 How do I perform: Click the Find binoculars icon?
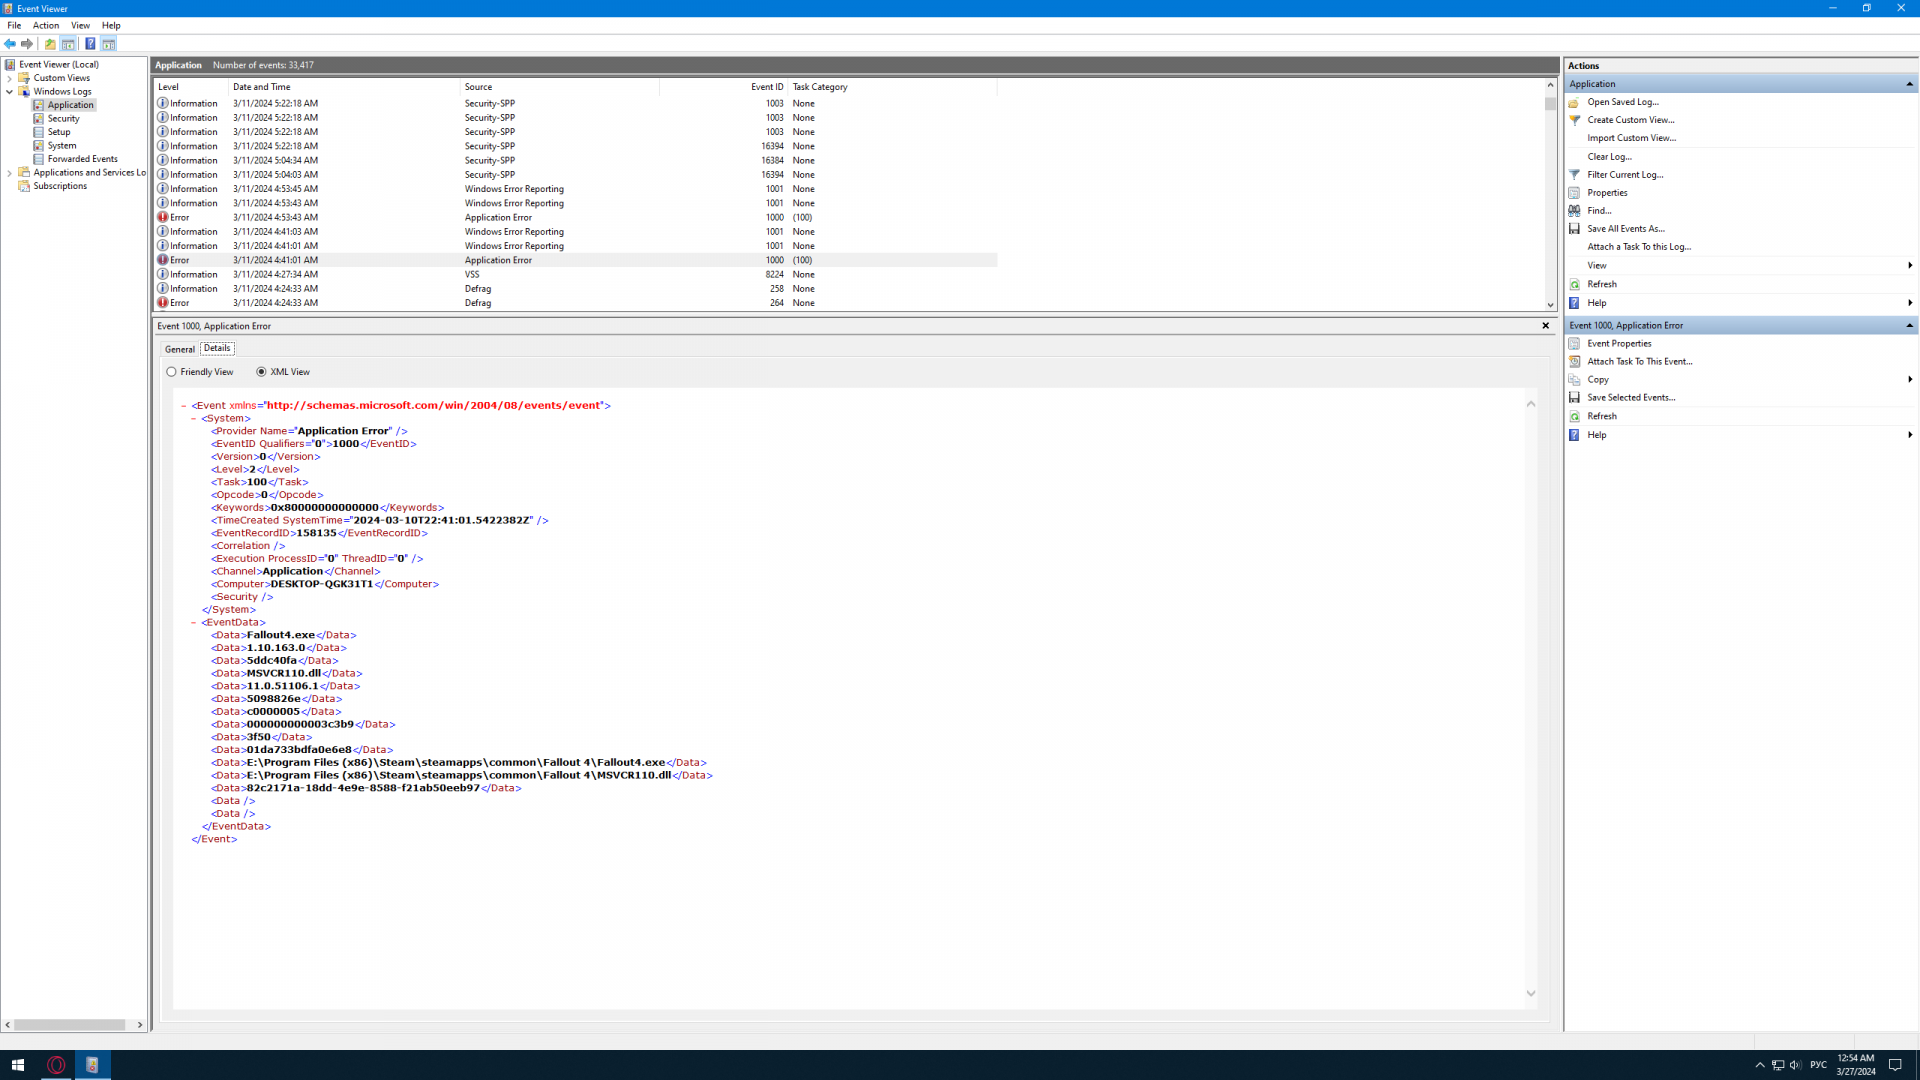pos(1574,211)
